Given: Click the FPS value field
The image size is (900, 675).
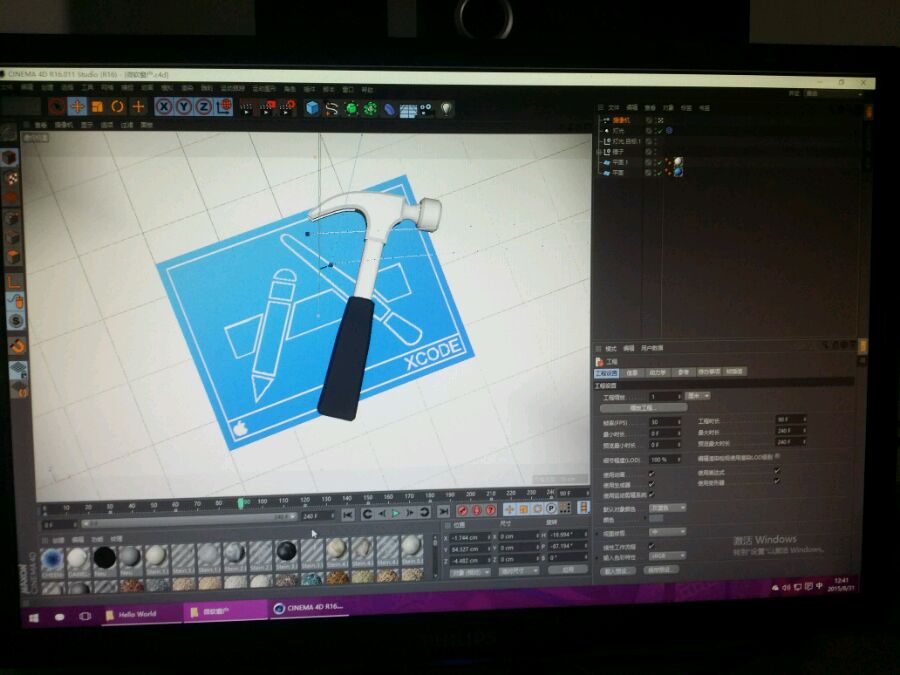Looking at the screenshot, I should point(665,422).
